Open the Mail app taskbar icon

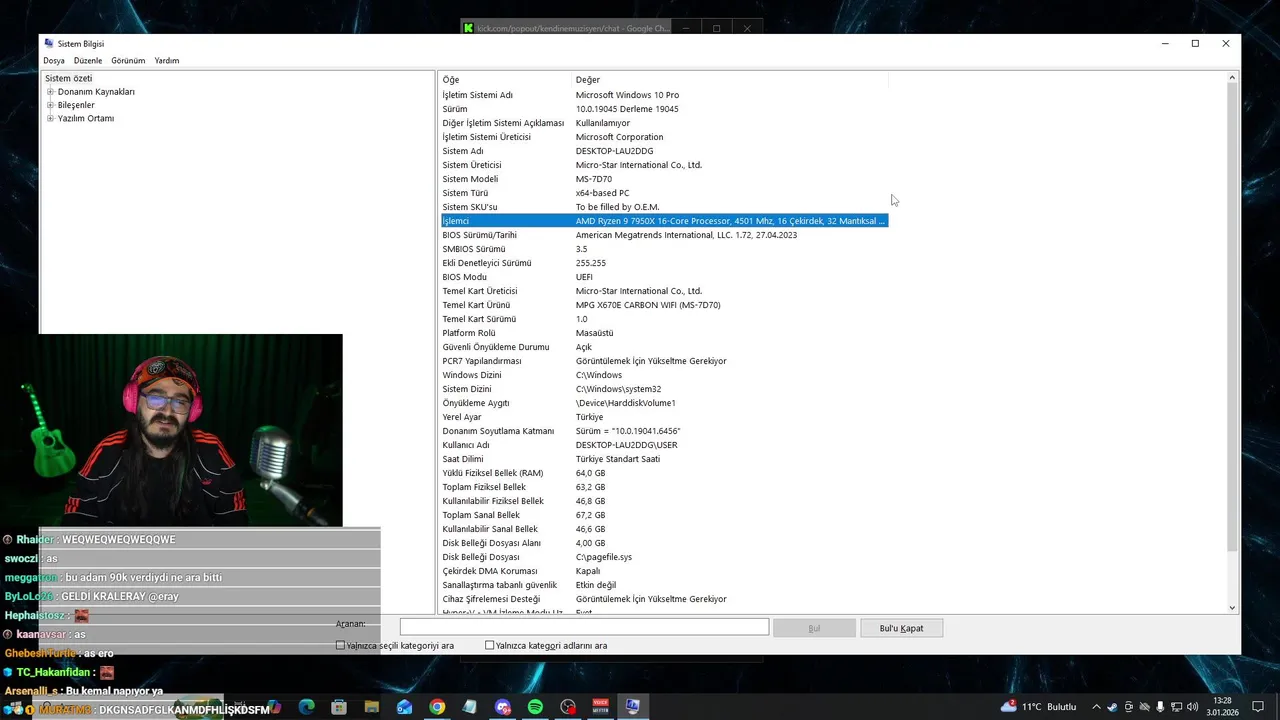tap(404, 707)
